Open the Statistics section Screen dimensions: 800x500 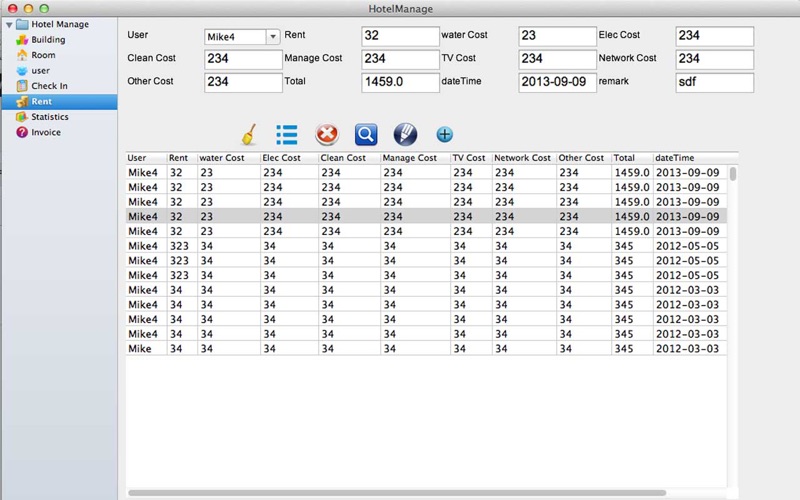click(49, 117)
